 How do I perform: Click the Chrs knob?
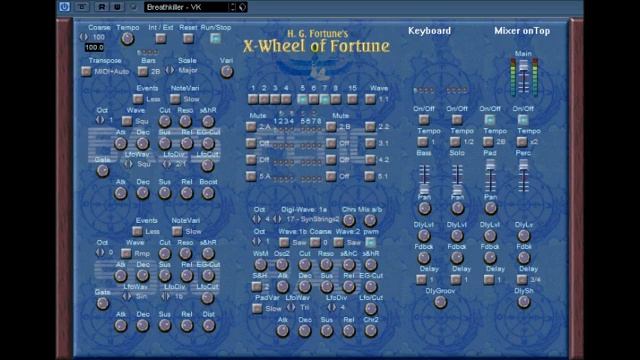point(349,220)
